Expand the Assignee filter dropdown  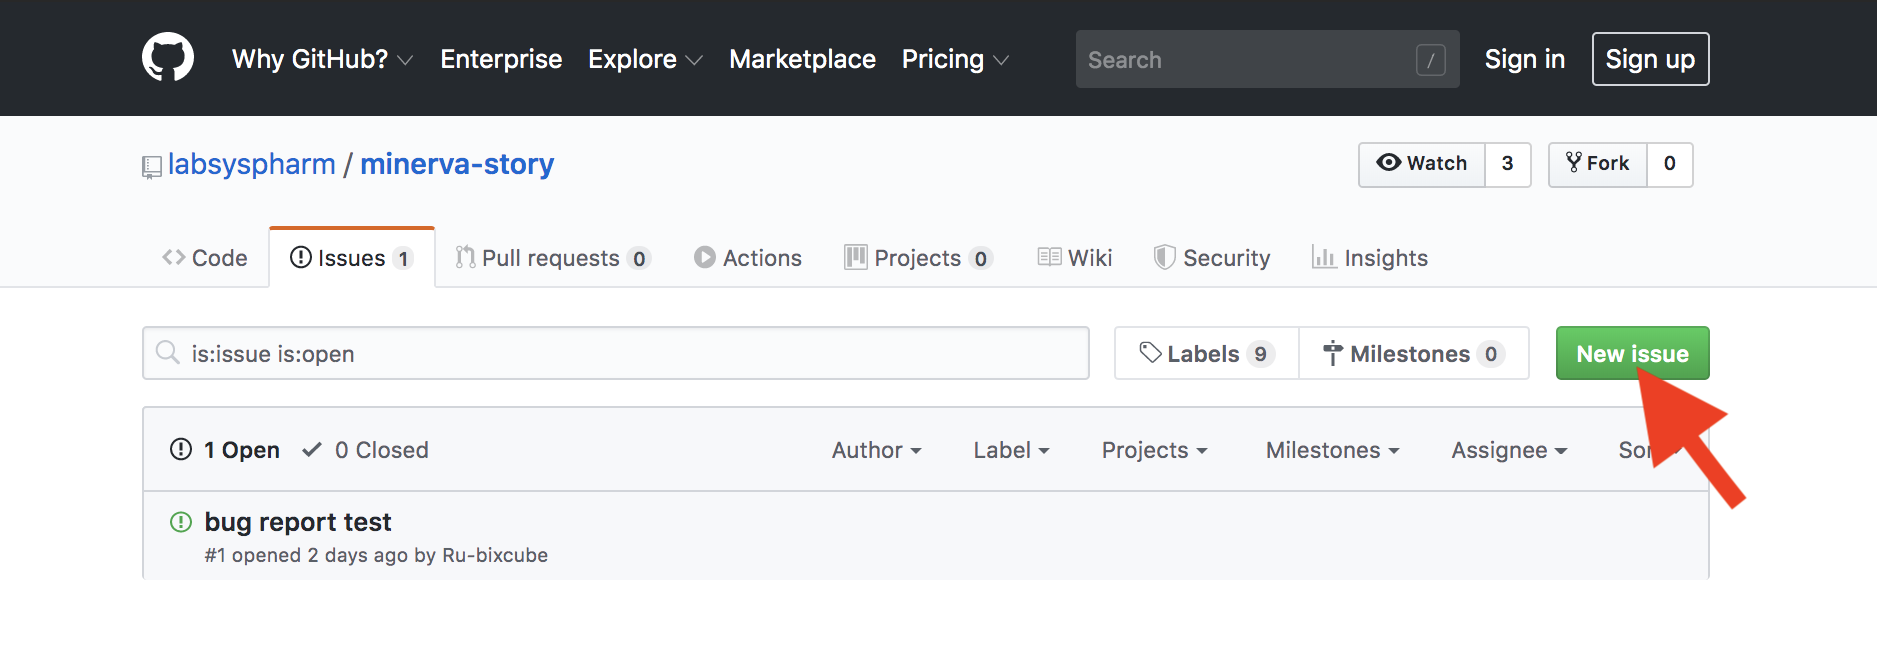1508,450
